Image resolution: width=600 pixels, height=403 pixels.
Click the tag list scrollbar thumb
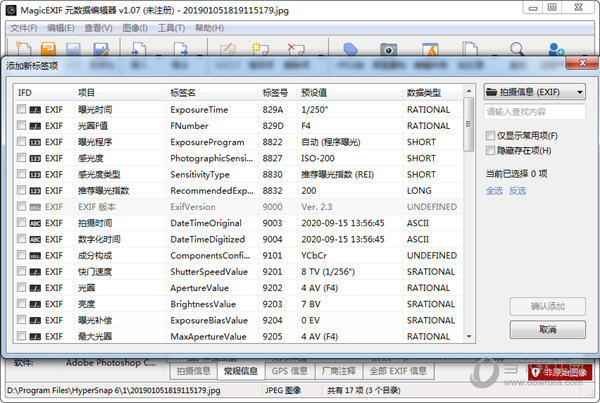click(x=468, y=124)
